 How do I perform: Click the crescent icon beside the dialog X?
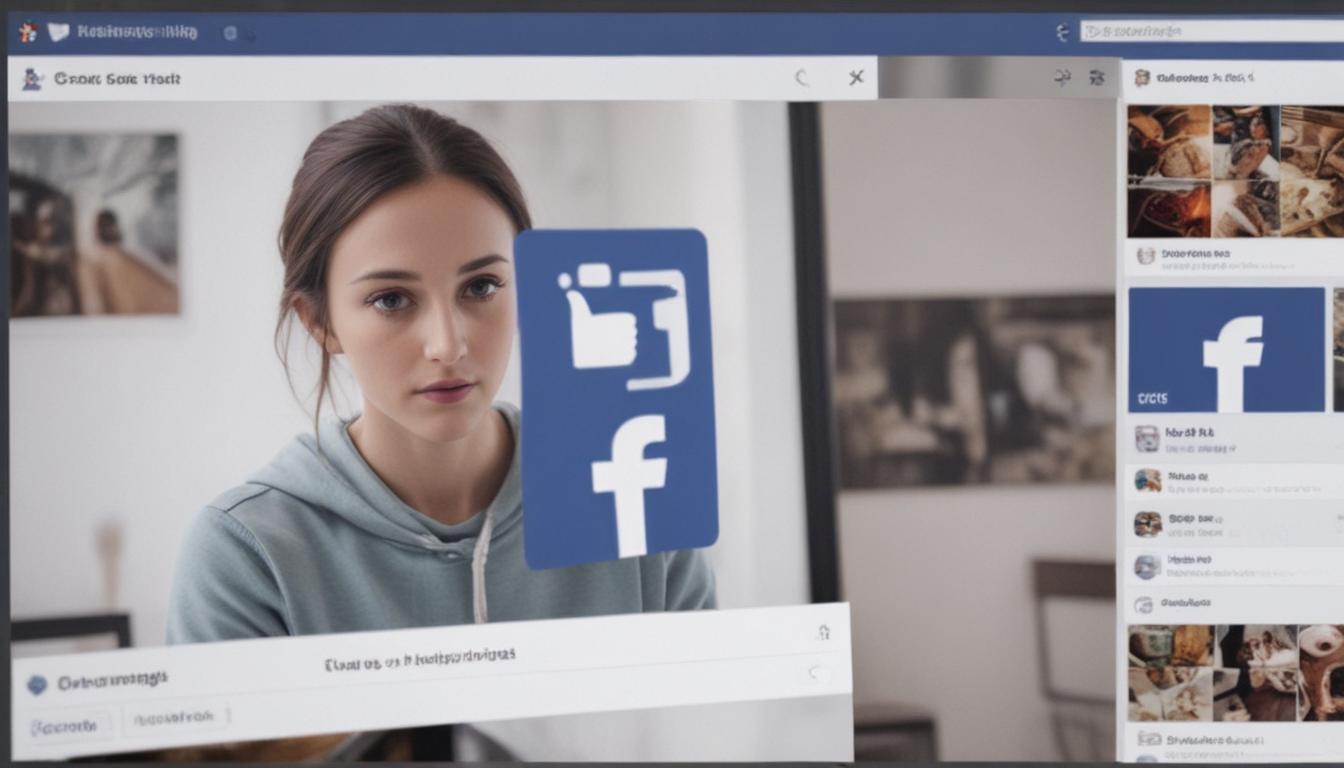pos(802,78)
